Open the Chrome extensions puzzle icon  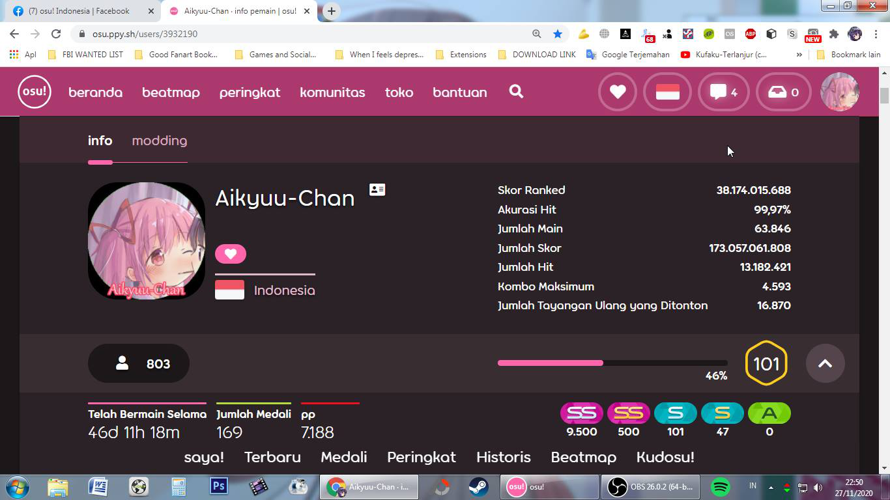(834, 34)
